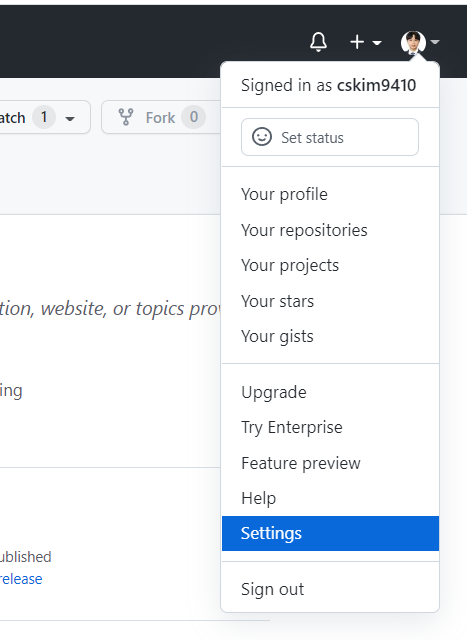Image resolution: width=467 pixels, height=640 pixels.
Task: Click the smiley status icon
Action: coord(262,137)
